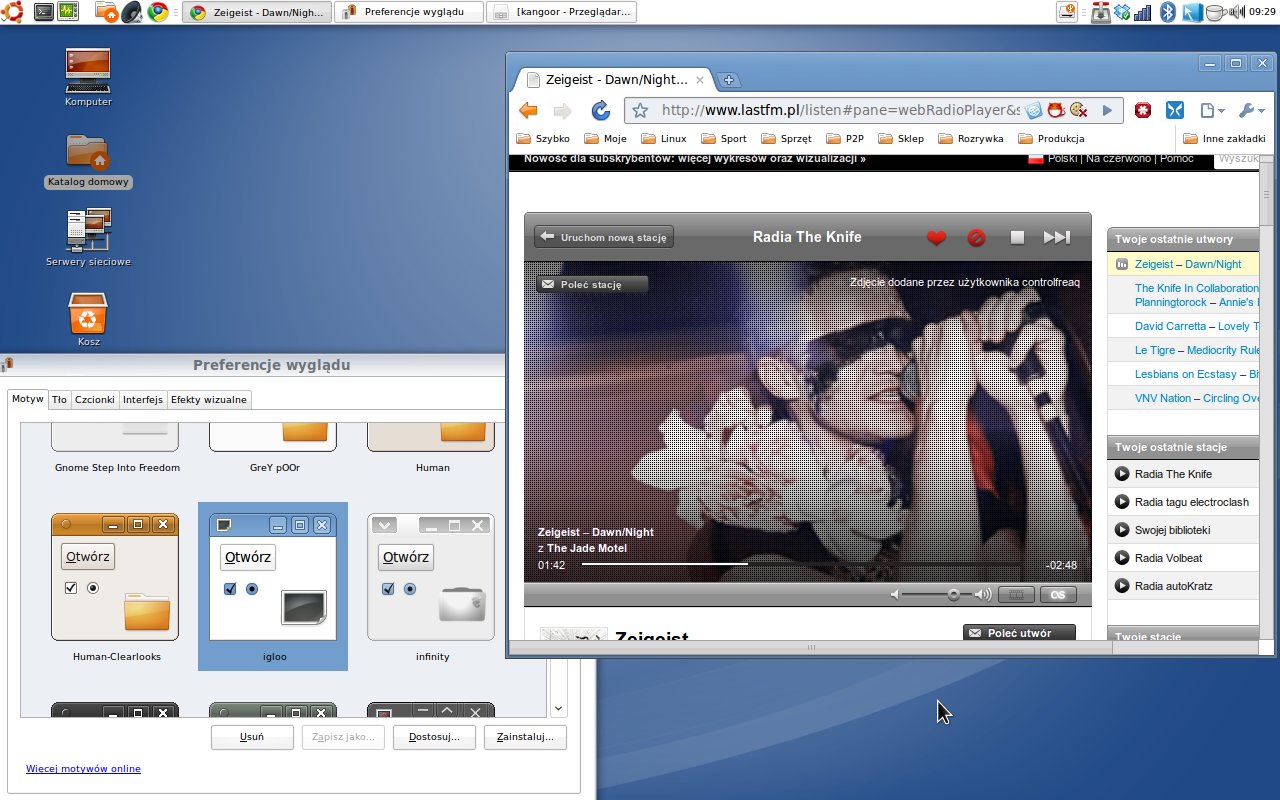Open Więcej motywów online link
This screenshot has height=800, width=1280.
pyautogui.click(x=83, y=769)
